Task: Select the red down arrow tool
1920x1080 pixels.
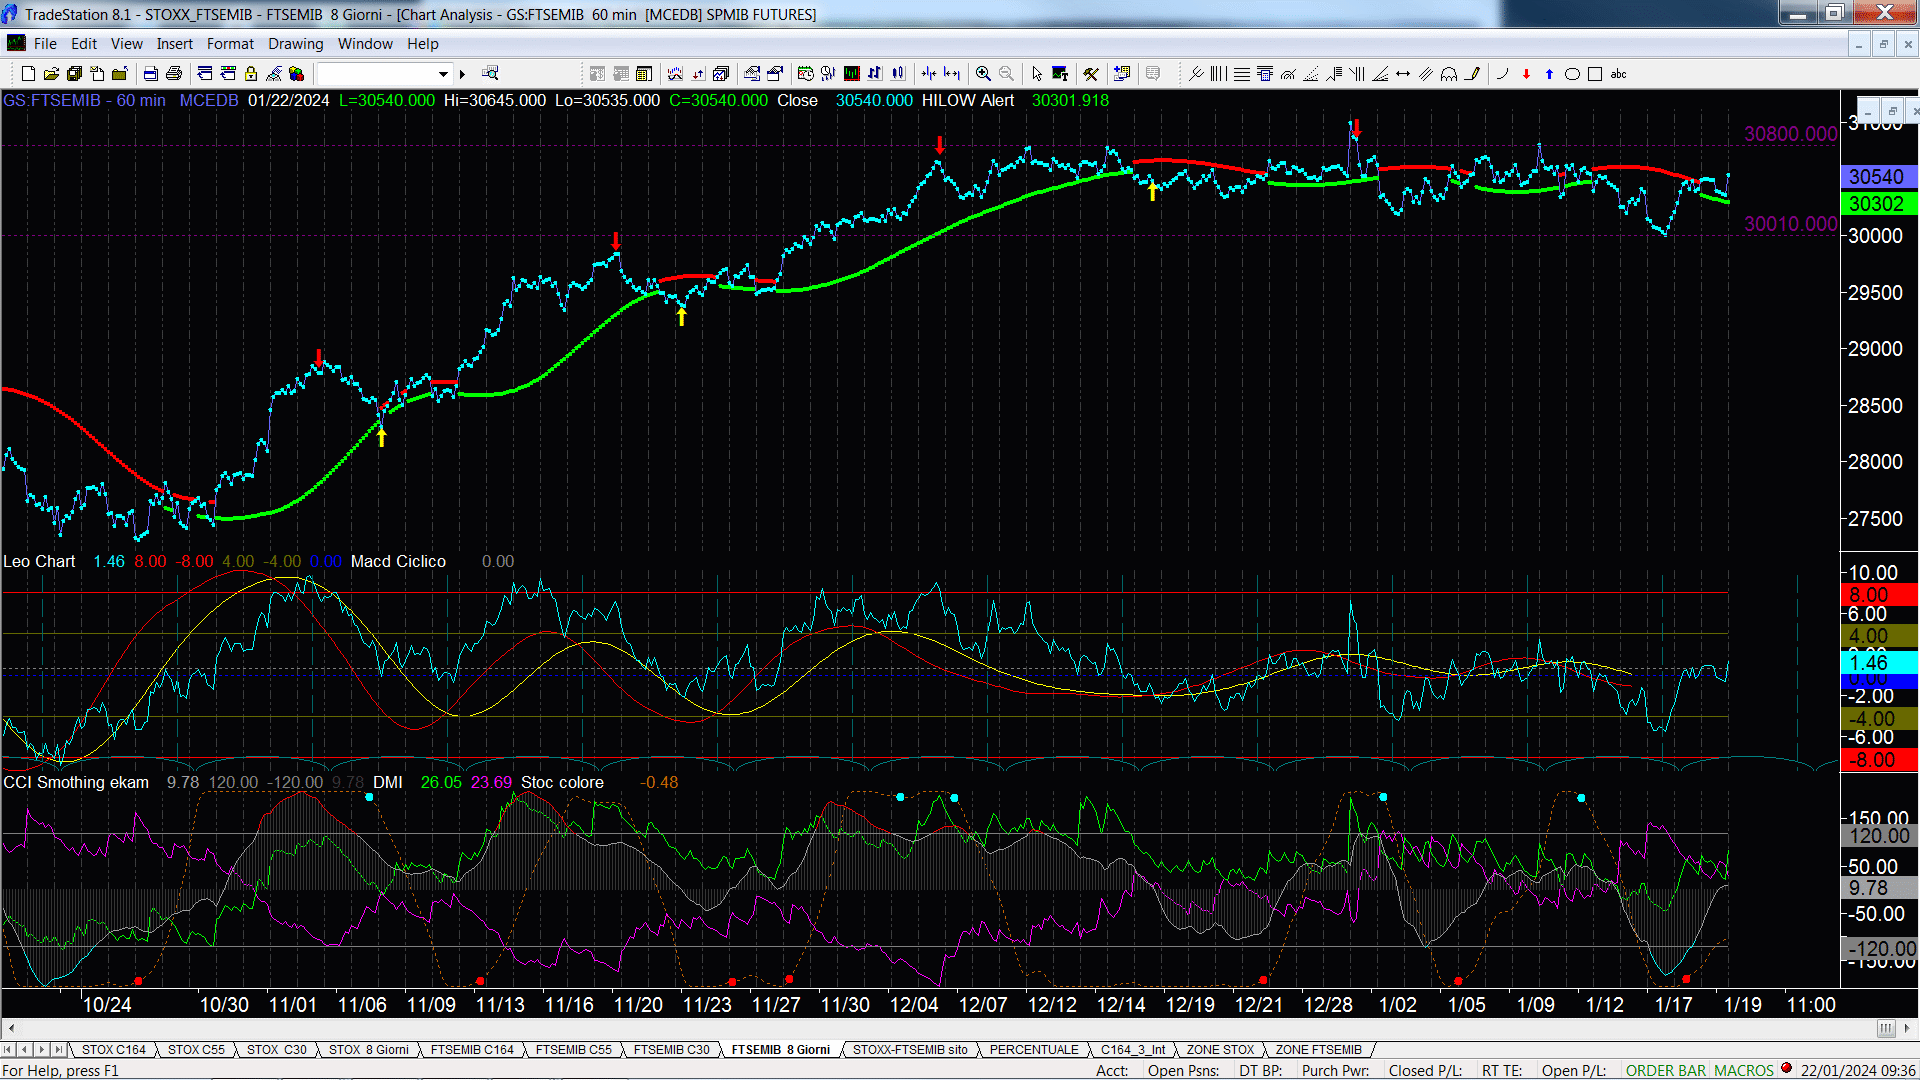Action: pyautogui.click(x=1526, y=74)
